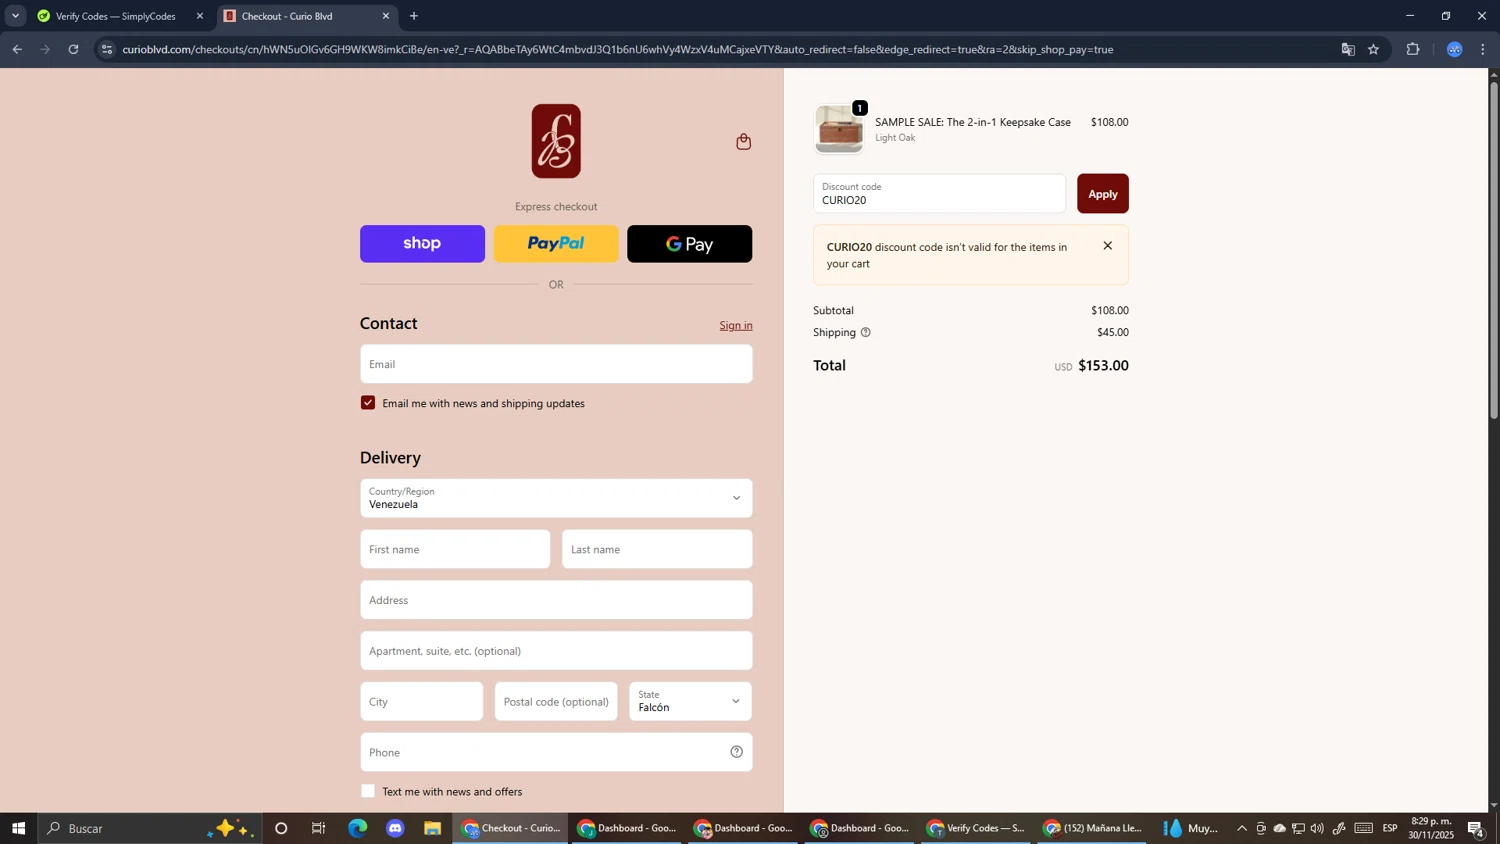Click the Windows search box Buscar
Viewport: 1500px width, 844px height.
[x=150, y=828]
